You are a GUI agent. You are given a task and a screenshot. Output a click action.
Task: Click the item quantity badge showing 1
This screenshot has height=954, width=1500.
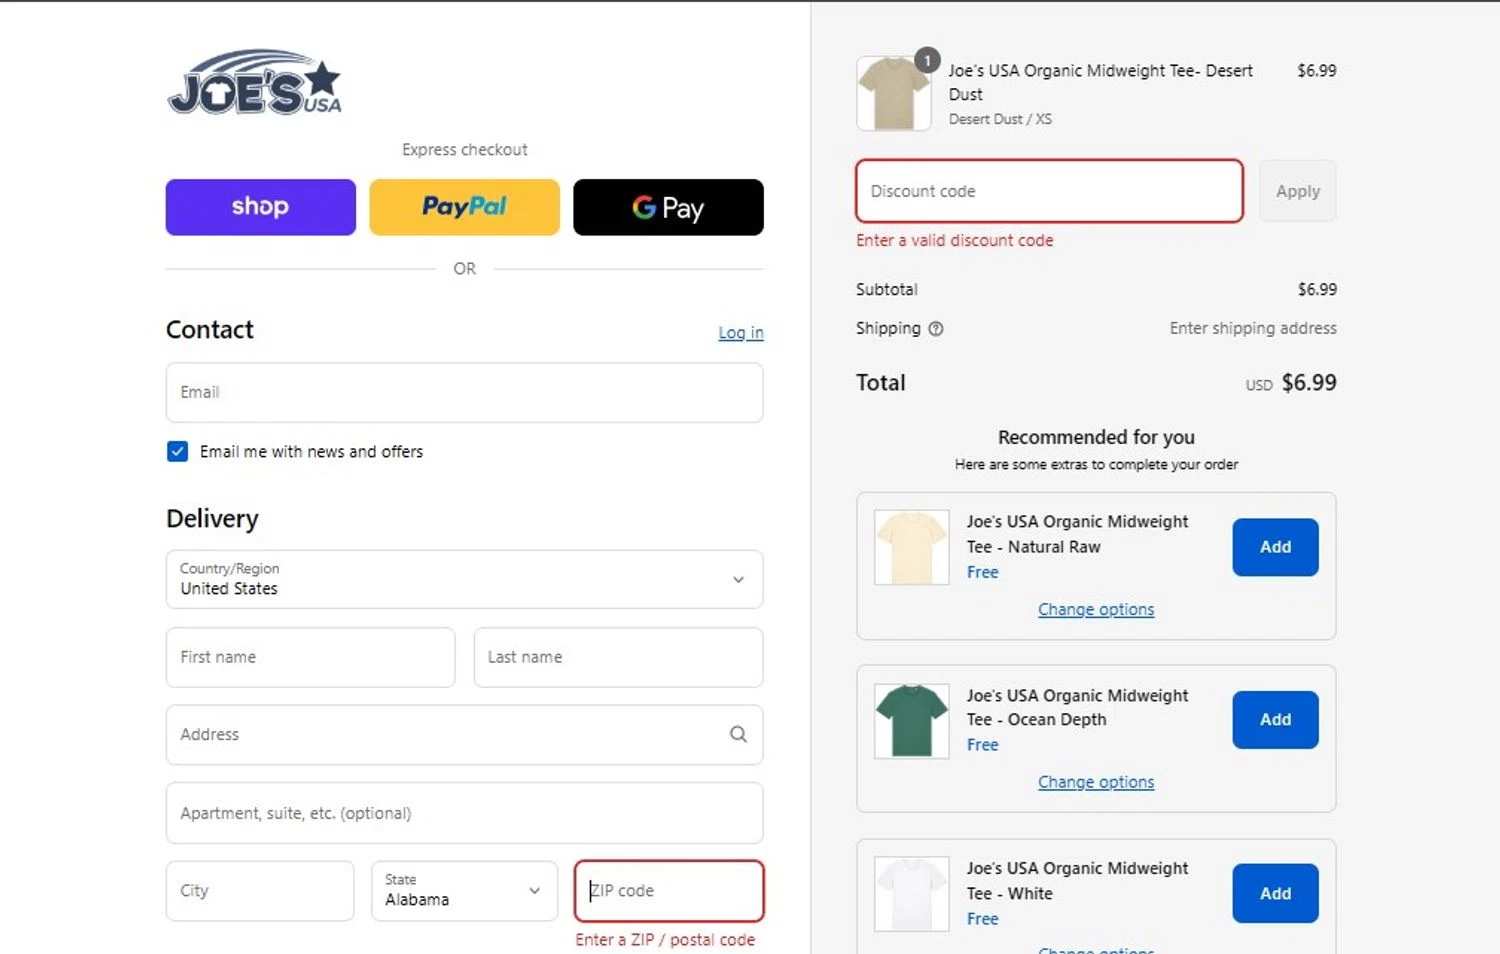tap(927, 61)
